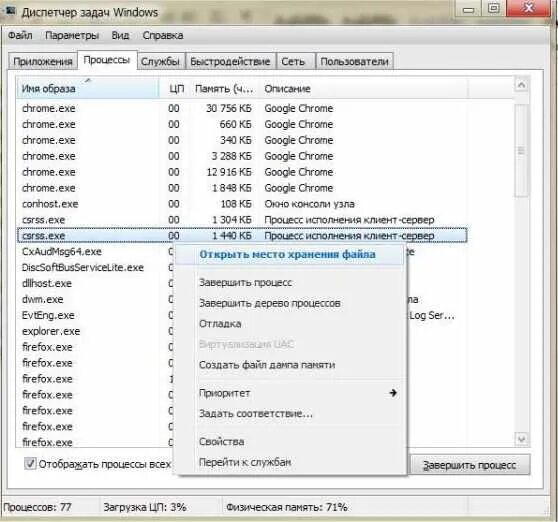Select chrome.exe row with 340 КБ

point(242,140)
